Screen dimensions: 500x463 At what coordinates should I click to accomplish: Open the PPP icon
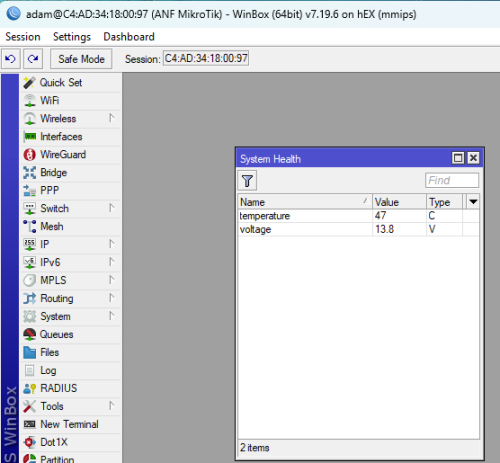coord(29,191)
